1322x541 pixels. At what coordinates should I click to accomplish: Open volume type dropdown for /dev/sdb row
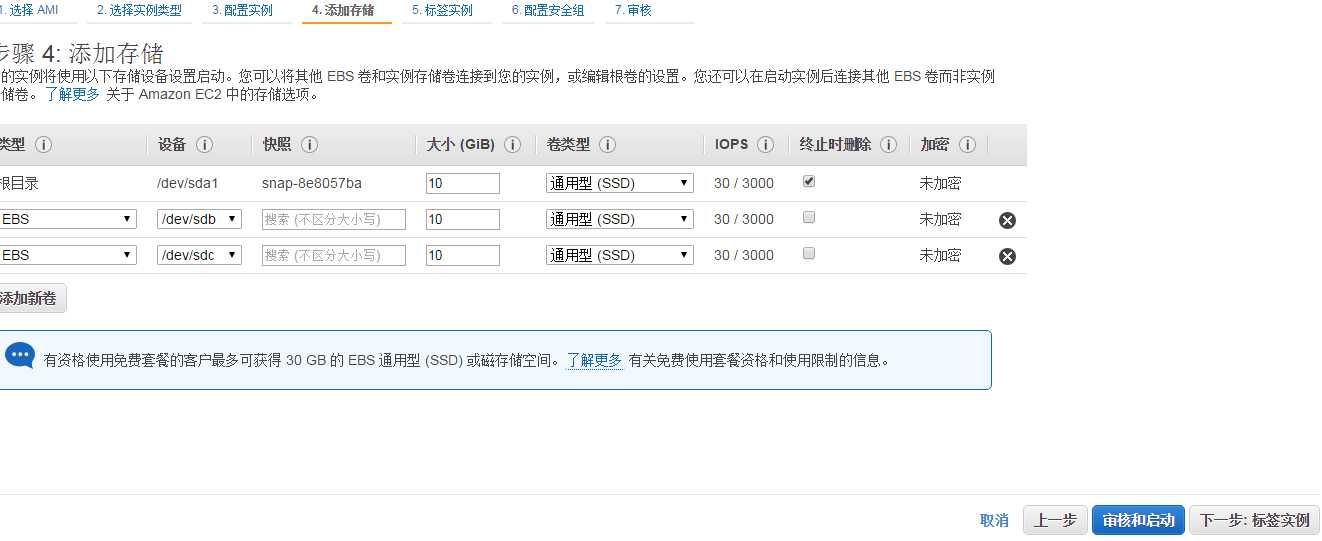coord(619,219)
